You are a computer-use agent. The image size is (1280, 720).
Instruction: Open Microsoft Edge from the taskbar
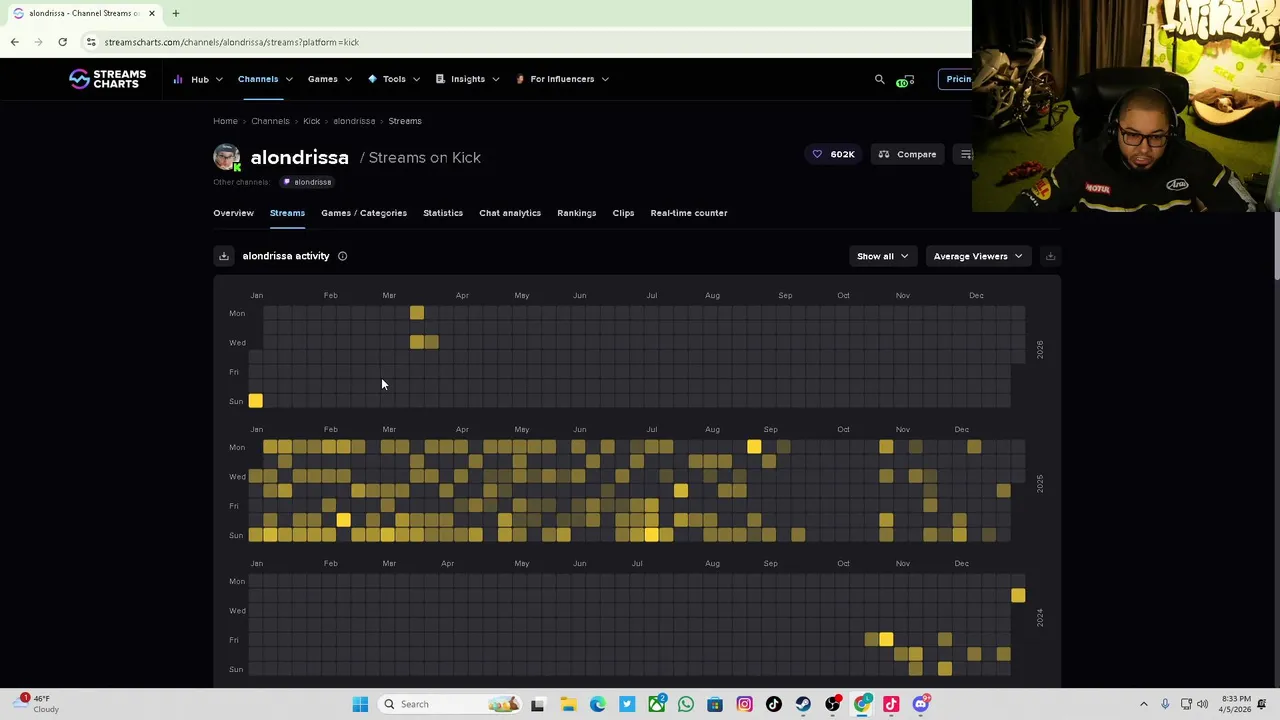[597, 704]
